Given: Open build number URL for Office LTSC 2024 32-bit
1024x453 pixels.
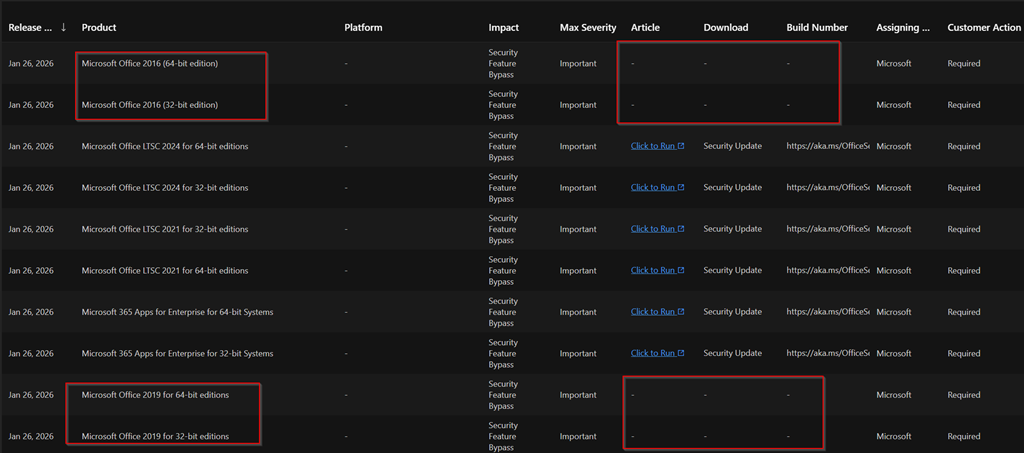Looking at the screenshot, I should (828, 188).
